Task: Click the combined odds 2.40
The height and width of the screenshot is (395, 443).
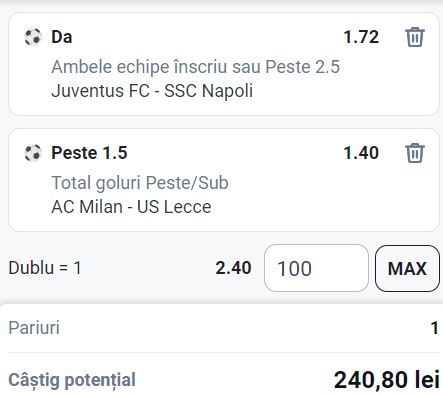Action: tap(233, 268)
